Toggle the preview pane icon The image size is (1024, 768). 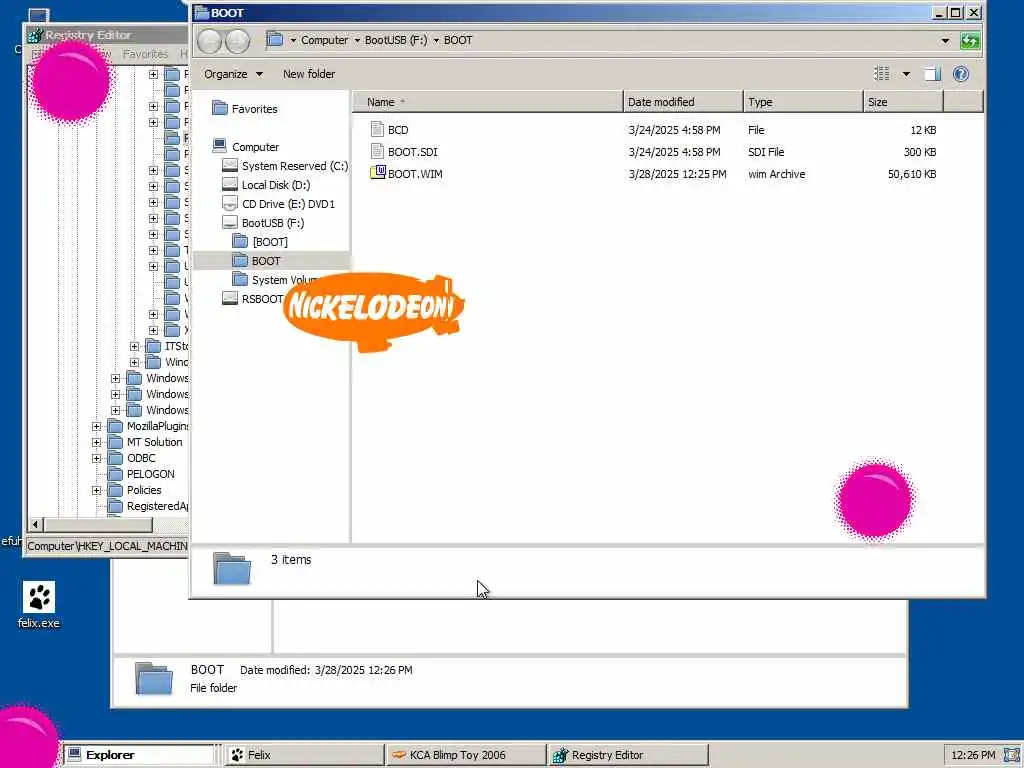point(933,74)
